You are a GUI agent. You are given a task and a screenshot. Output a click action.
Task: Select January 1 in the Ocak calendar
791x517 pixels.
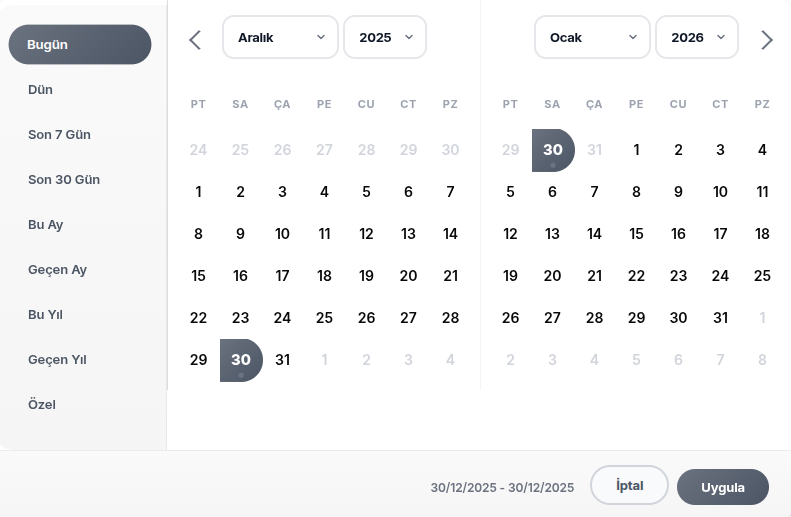click(x=636, y=150)
